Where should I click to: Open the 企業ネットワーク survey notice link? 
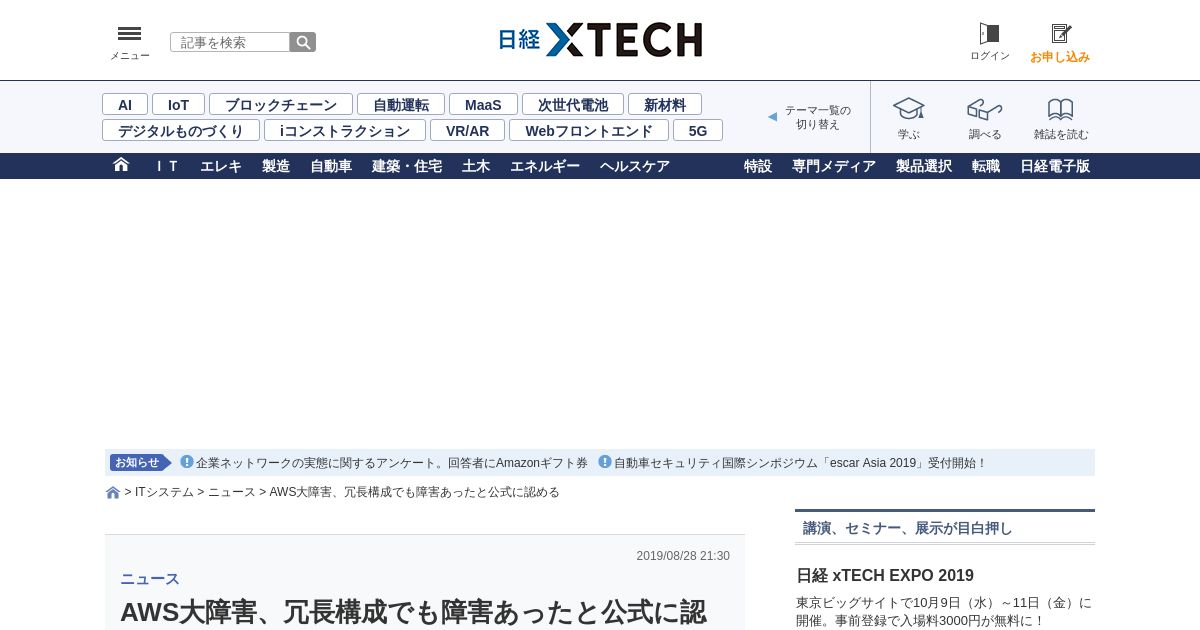(392, 463)
